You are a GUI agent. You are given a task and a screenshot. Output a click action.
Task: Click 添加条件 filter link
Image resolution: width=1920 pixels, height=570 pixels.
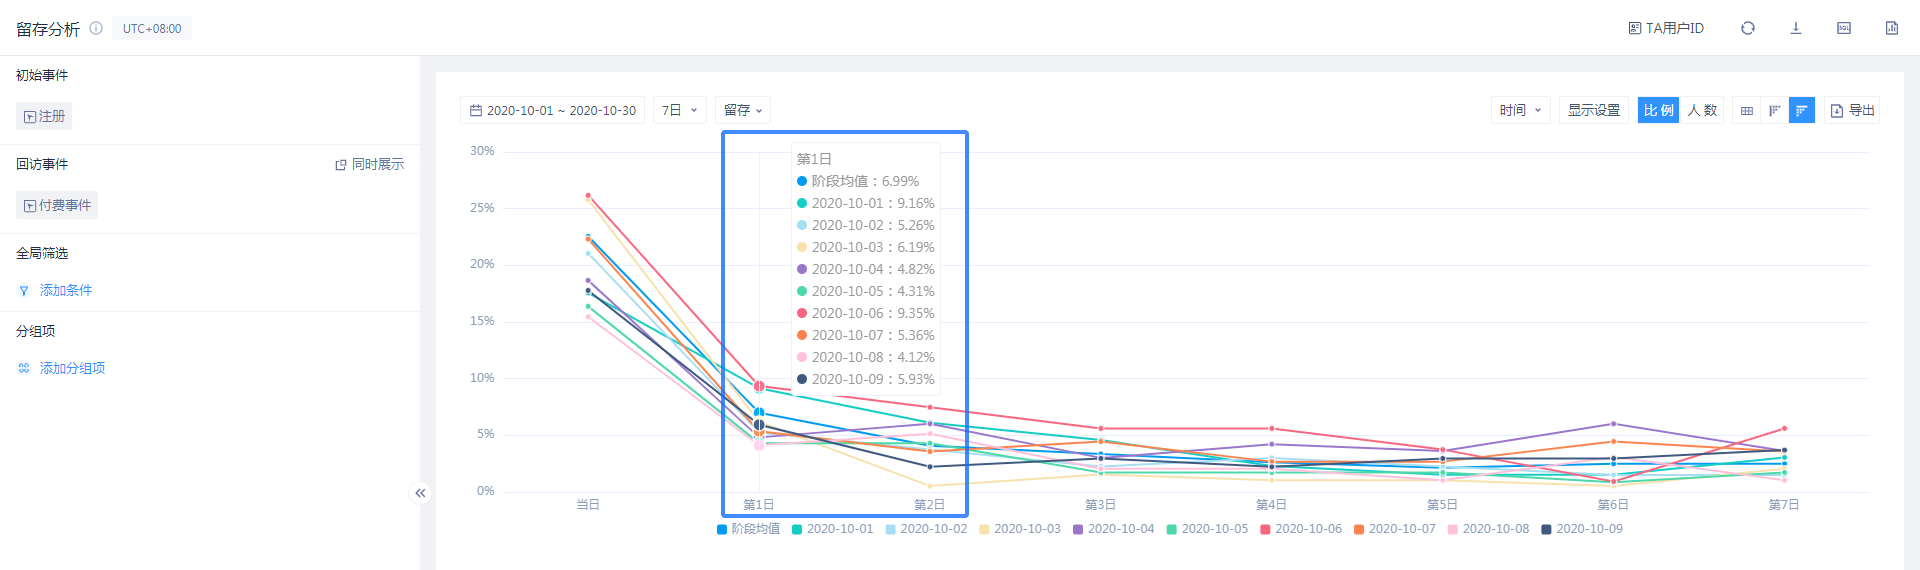point(65,290)
